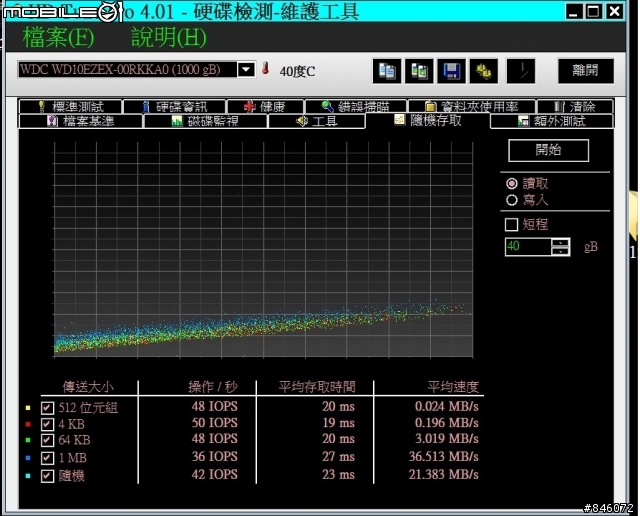Image resolution: width=640 pixels, height=516 pixels.
Task: Uncheck the 隨機 random checkbox
Action: pos(47,476)
